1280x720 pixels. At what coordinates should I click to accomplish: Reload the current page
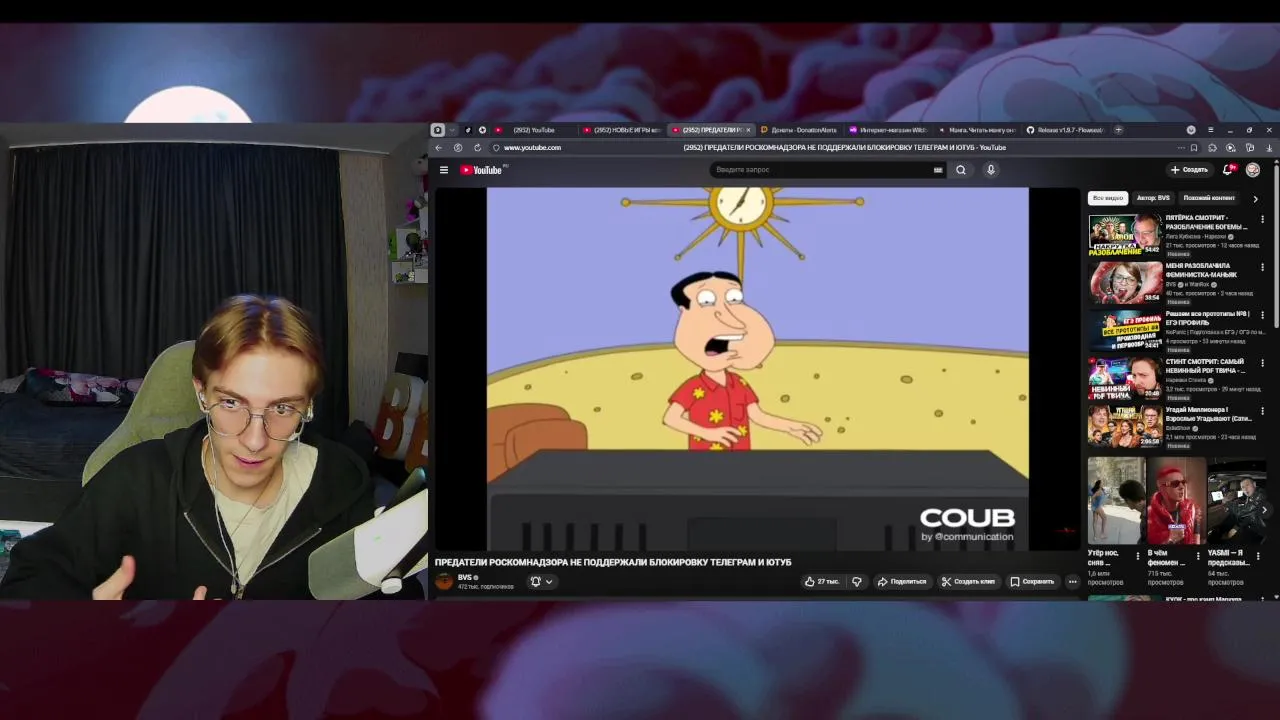pyautogui.click(x=477, y=148)
